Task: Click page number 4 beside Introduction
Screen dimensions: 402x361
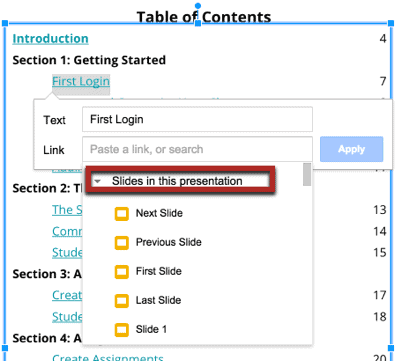Action: [x=383, y=39]
